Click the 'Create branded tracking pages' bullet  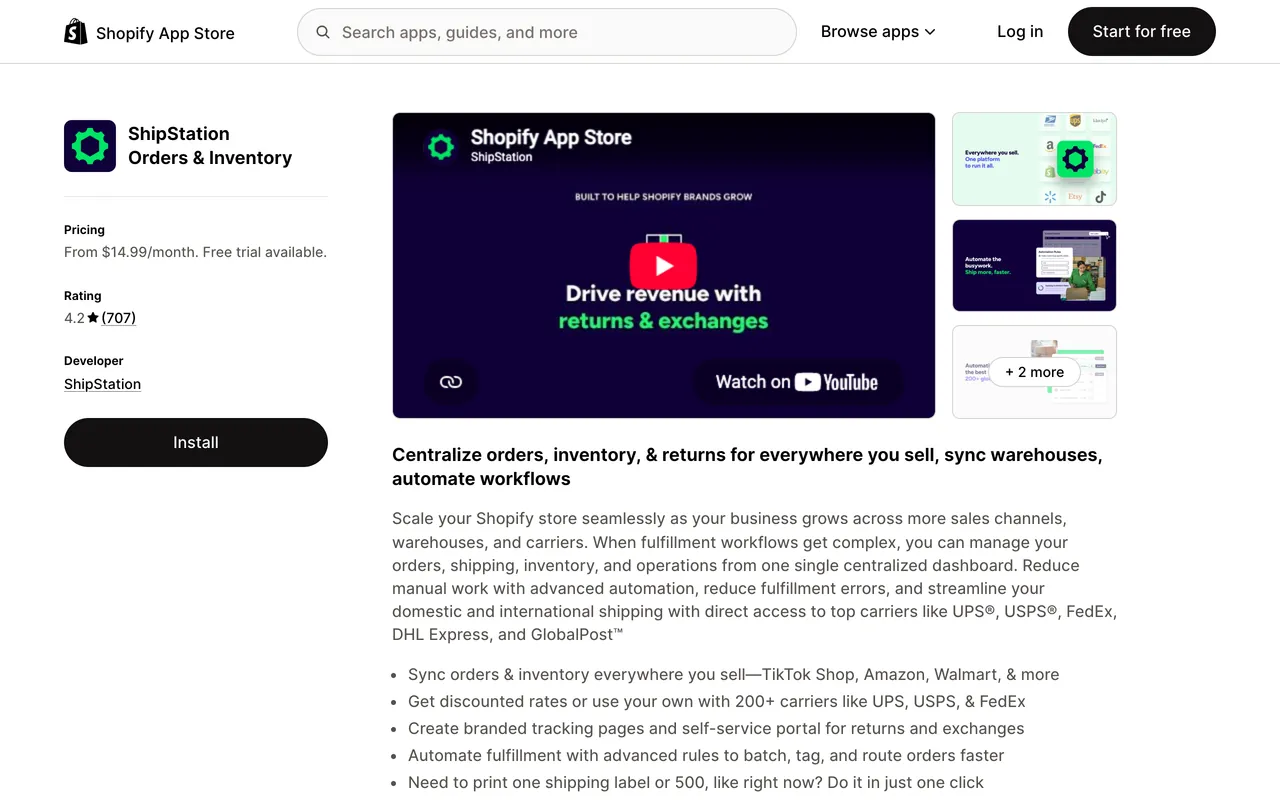click(x=716, y=729)
